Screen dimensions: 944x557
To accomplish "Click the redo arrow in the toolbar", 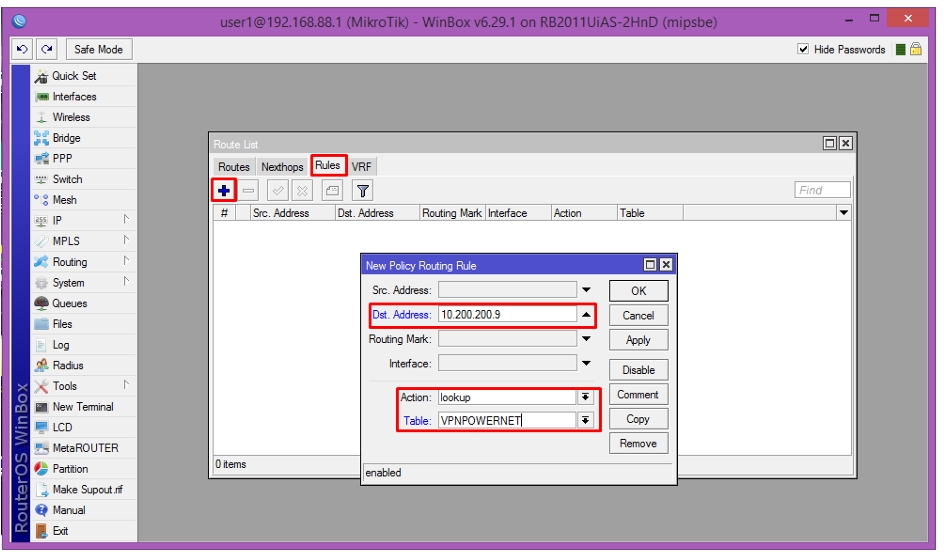I will point(47,49).
